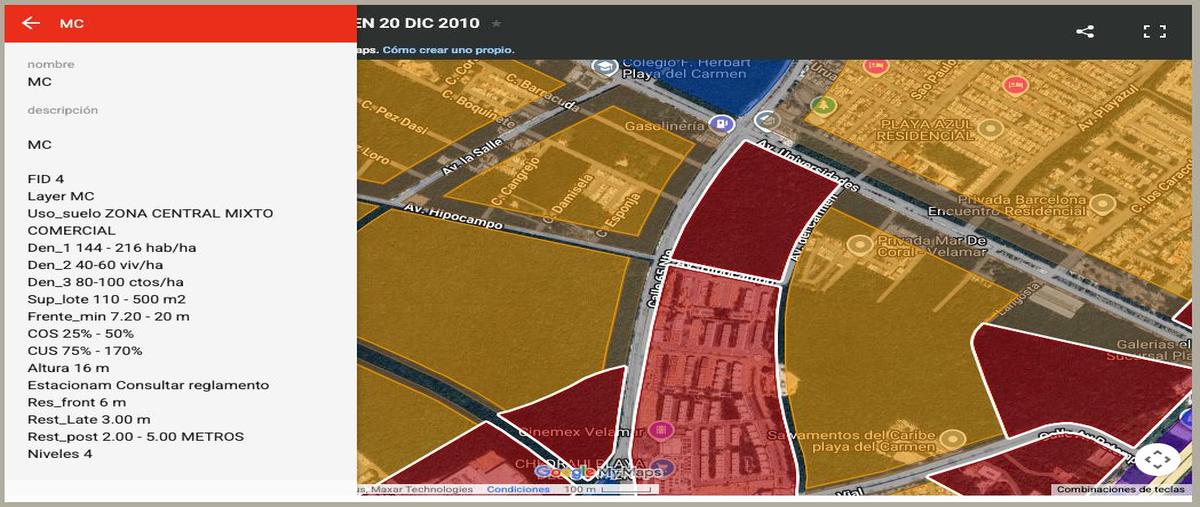Click the Salvamentos del Caribe marker
The height and width of the screenshot is (507, 1200).
click(953, 438)
